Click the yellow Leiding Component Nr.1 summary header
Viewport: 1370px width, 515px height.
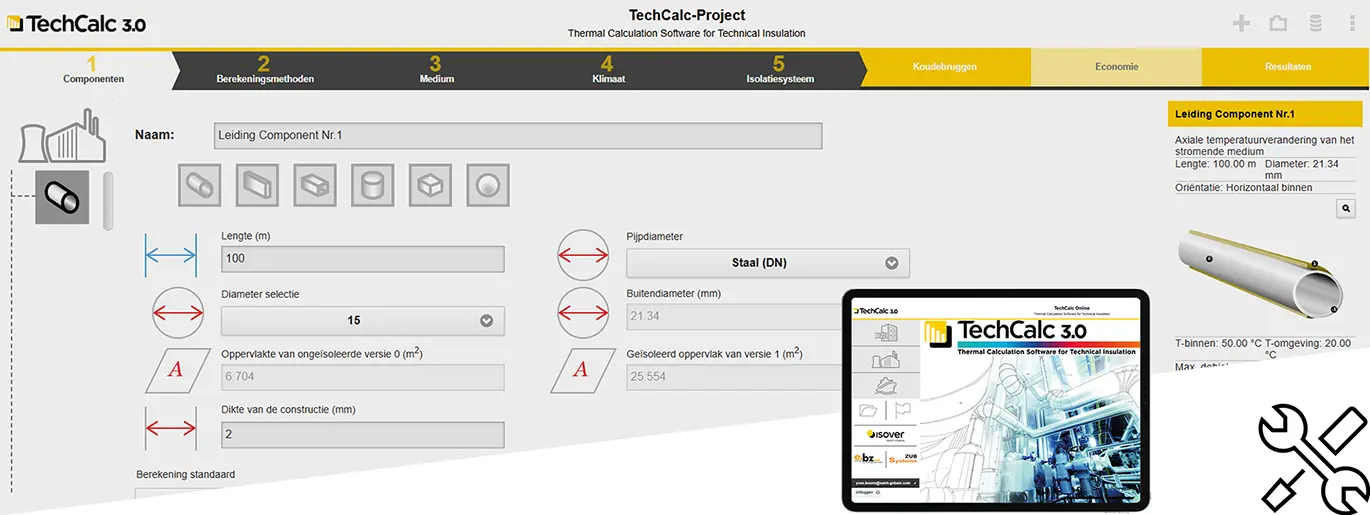pyautogui.click(x=1265, y=114)
